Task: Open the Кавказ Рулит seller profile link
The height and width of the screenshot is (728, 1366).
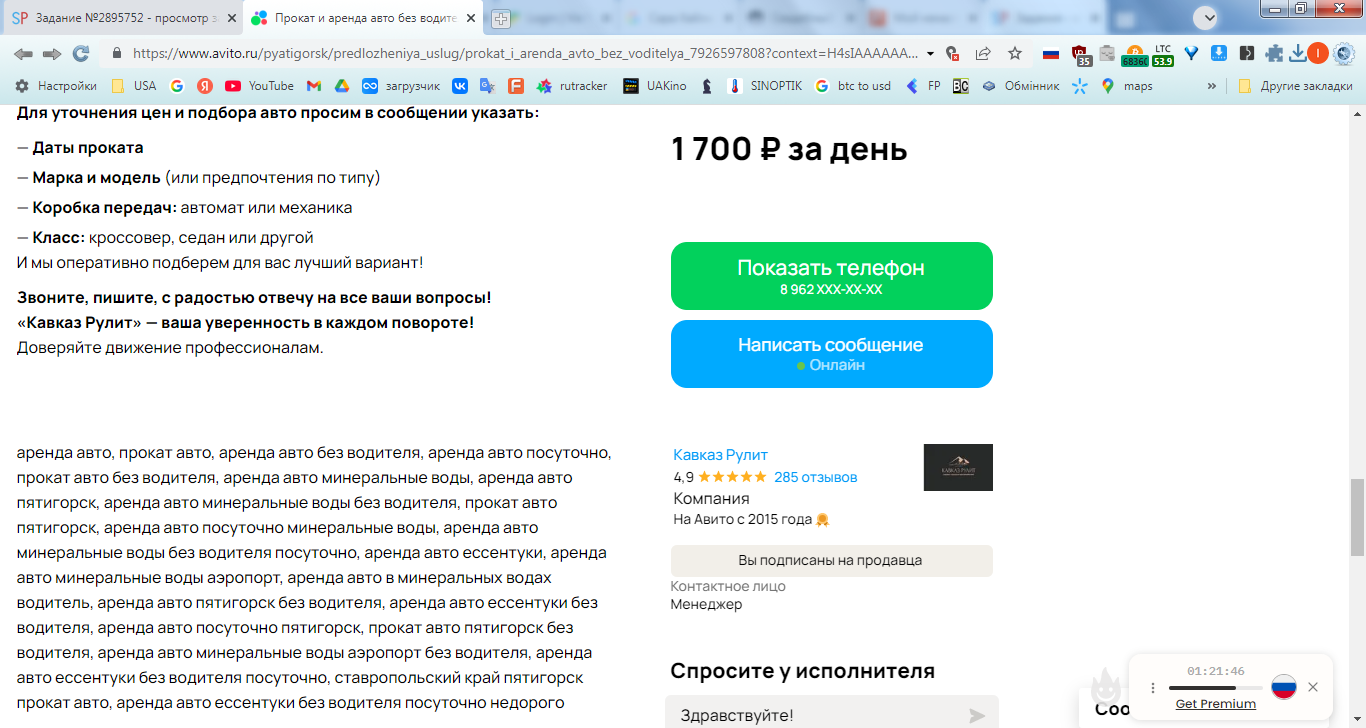Action: coord(721,455)
